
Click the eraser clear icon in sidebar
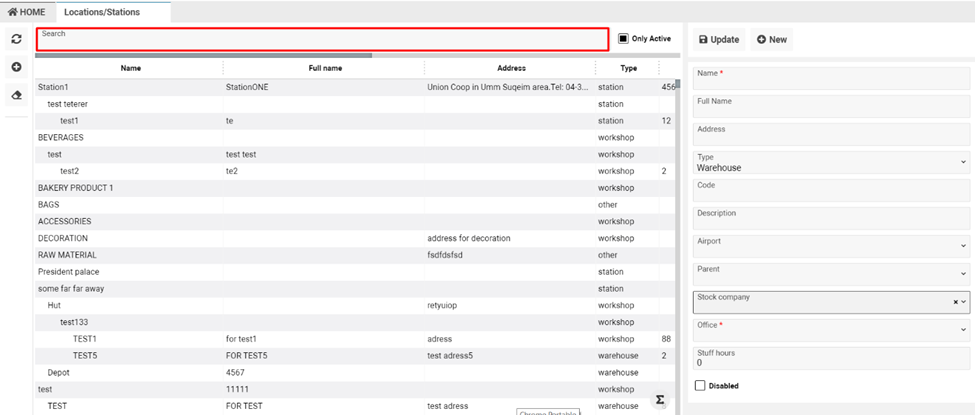tap(16, 95)
